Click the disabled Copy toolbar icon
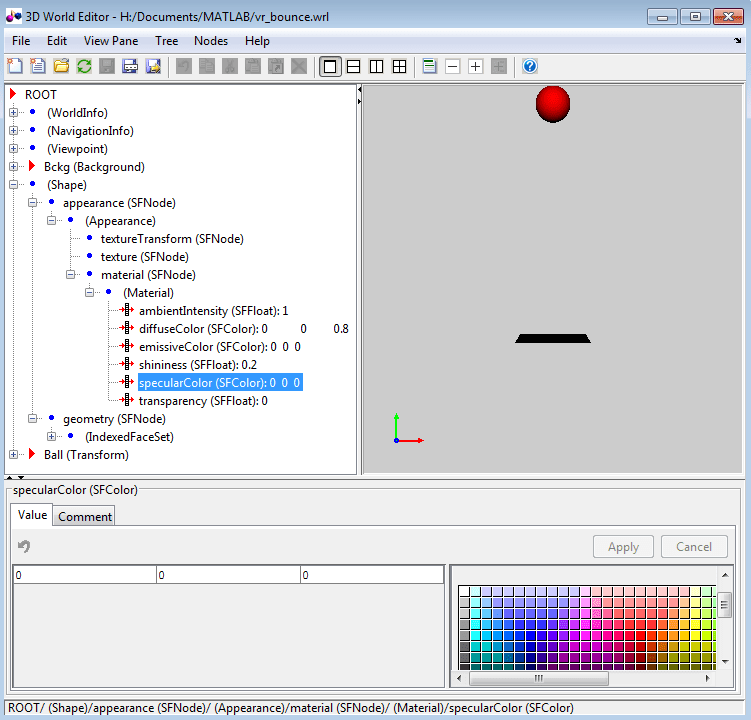 [207, 66]
